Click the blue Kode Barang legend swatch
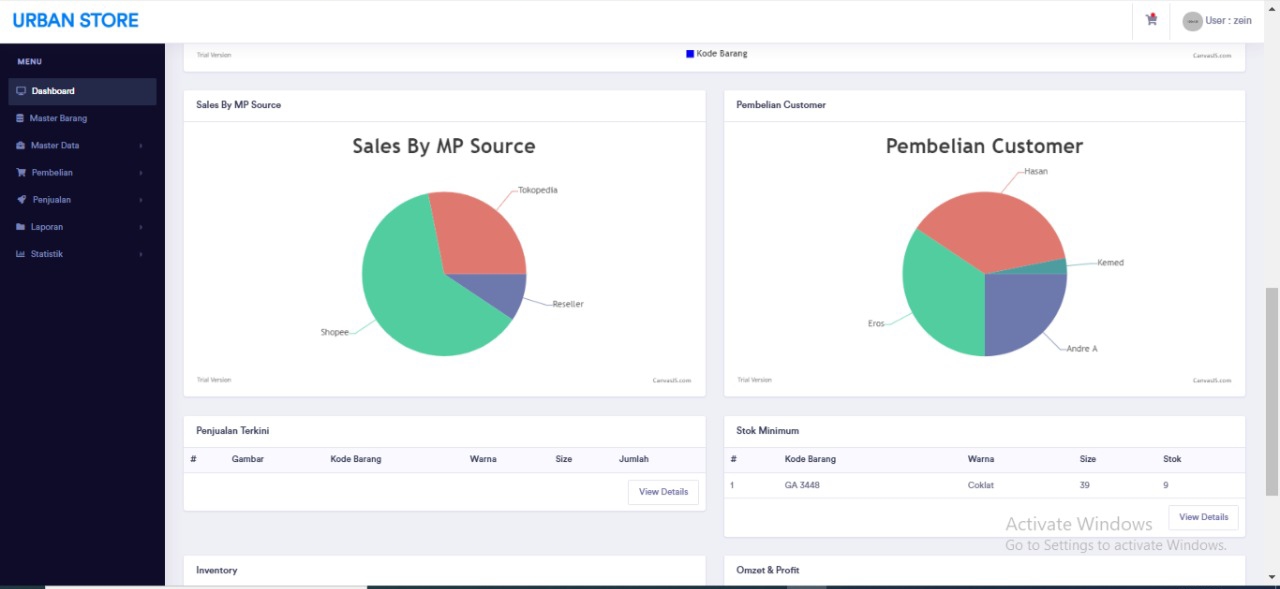The width and height of the screenshot is (1280, 589). (690, 54)
